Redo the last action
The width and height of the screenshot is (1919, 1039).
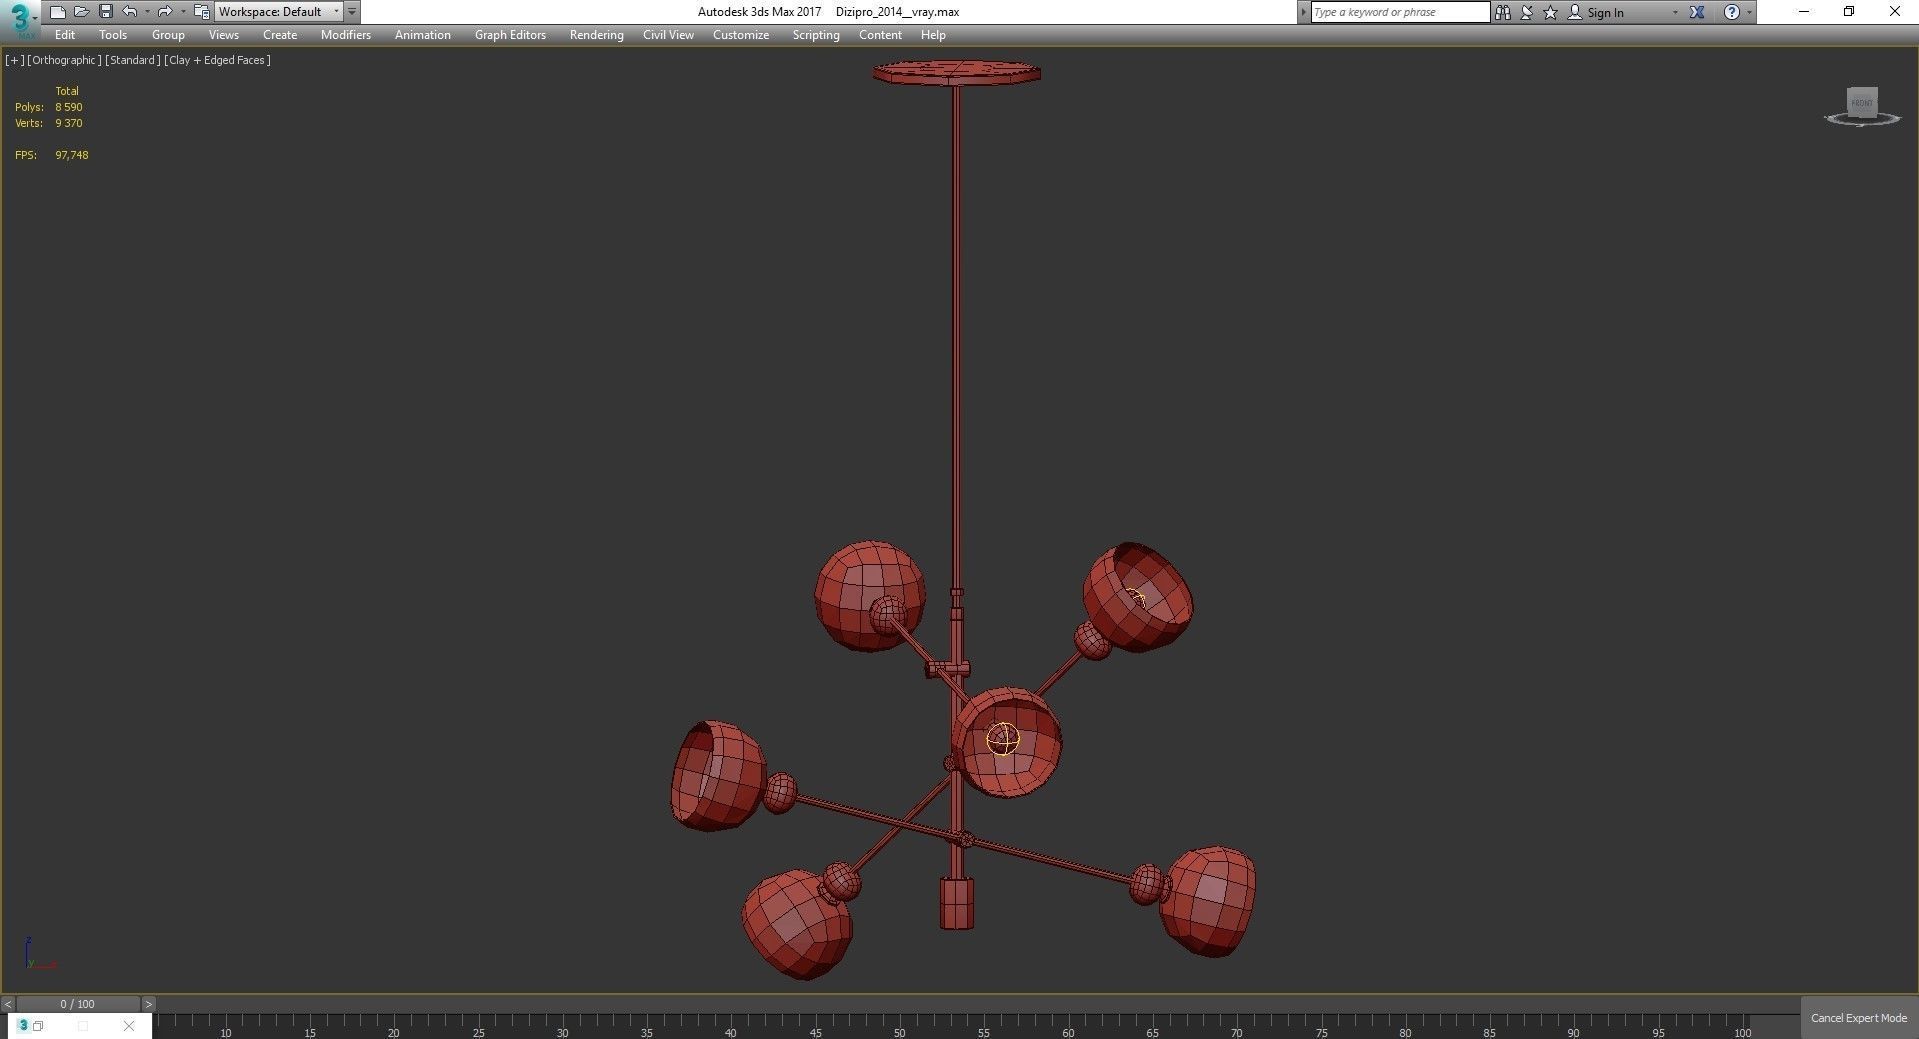[x=165, y=12]
